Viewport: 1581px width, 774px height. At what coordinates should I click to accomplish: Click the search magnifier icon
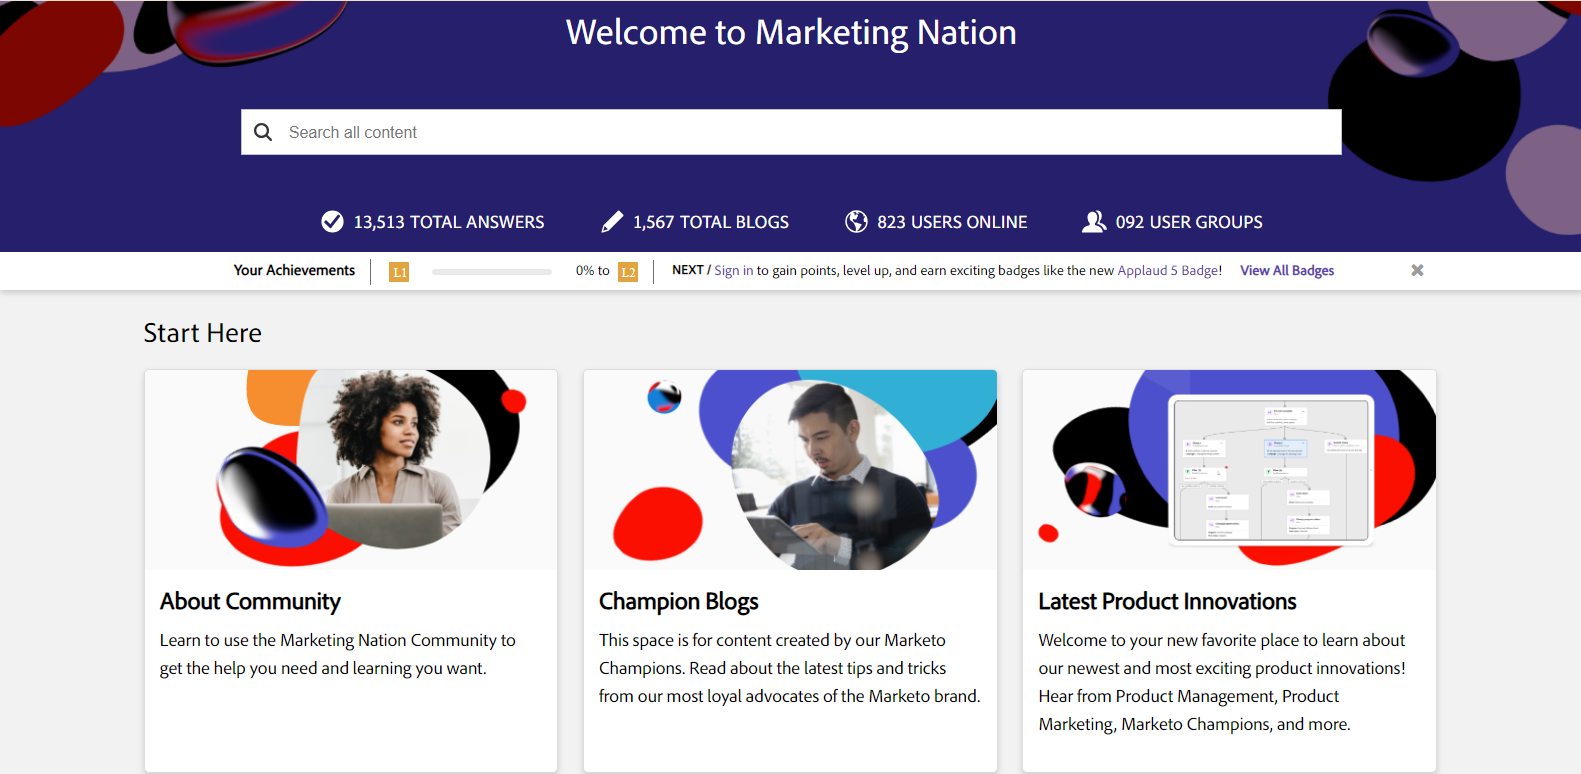[x=263, y=132]
